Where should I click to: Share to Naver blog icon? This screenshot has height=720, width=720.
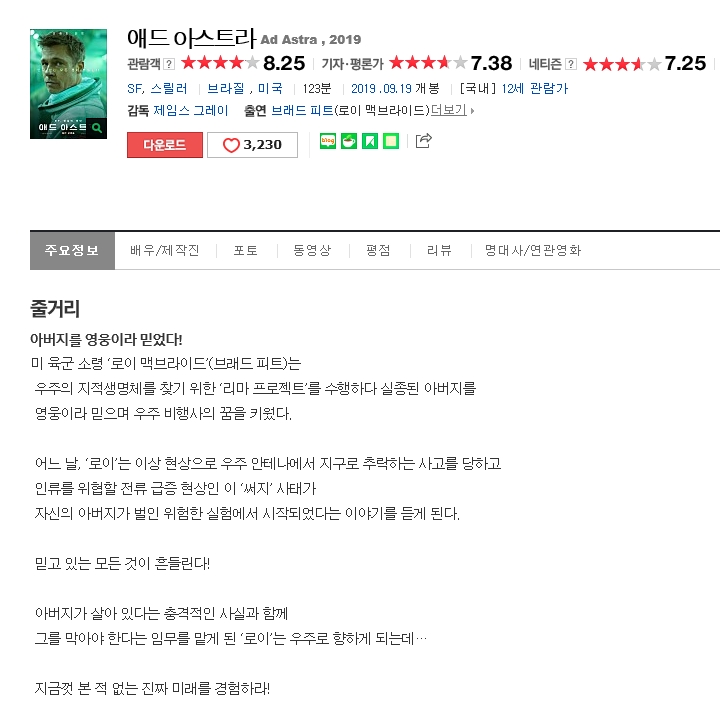[328, 141]
